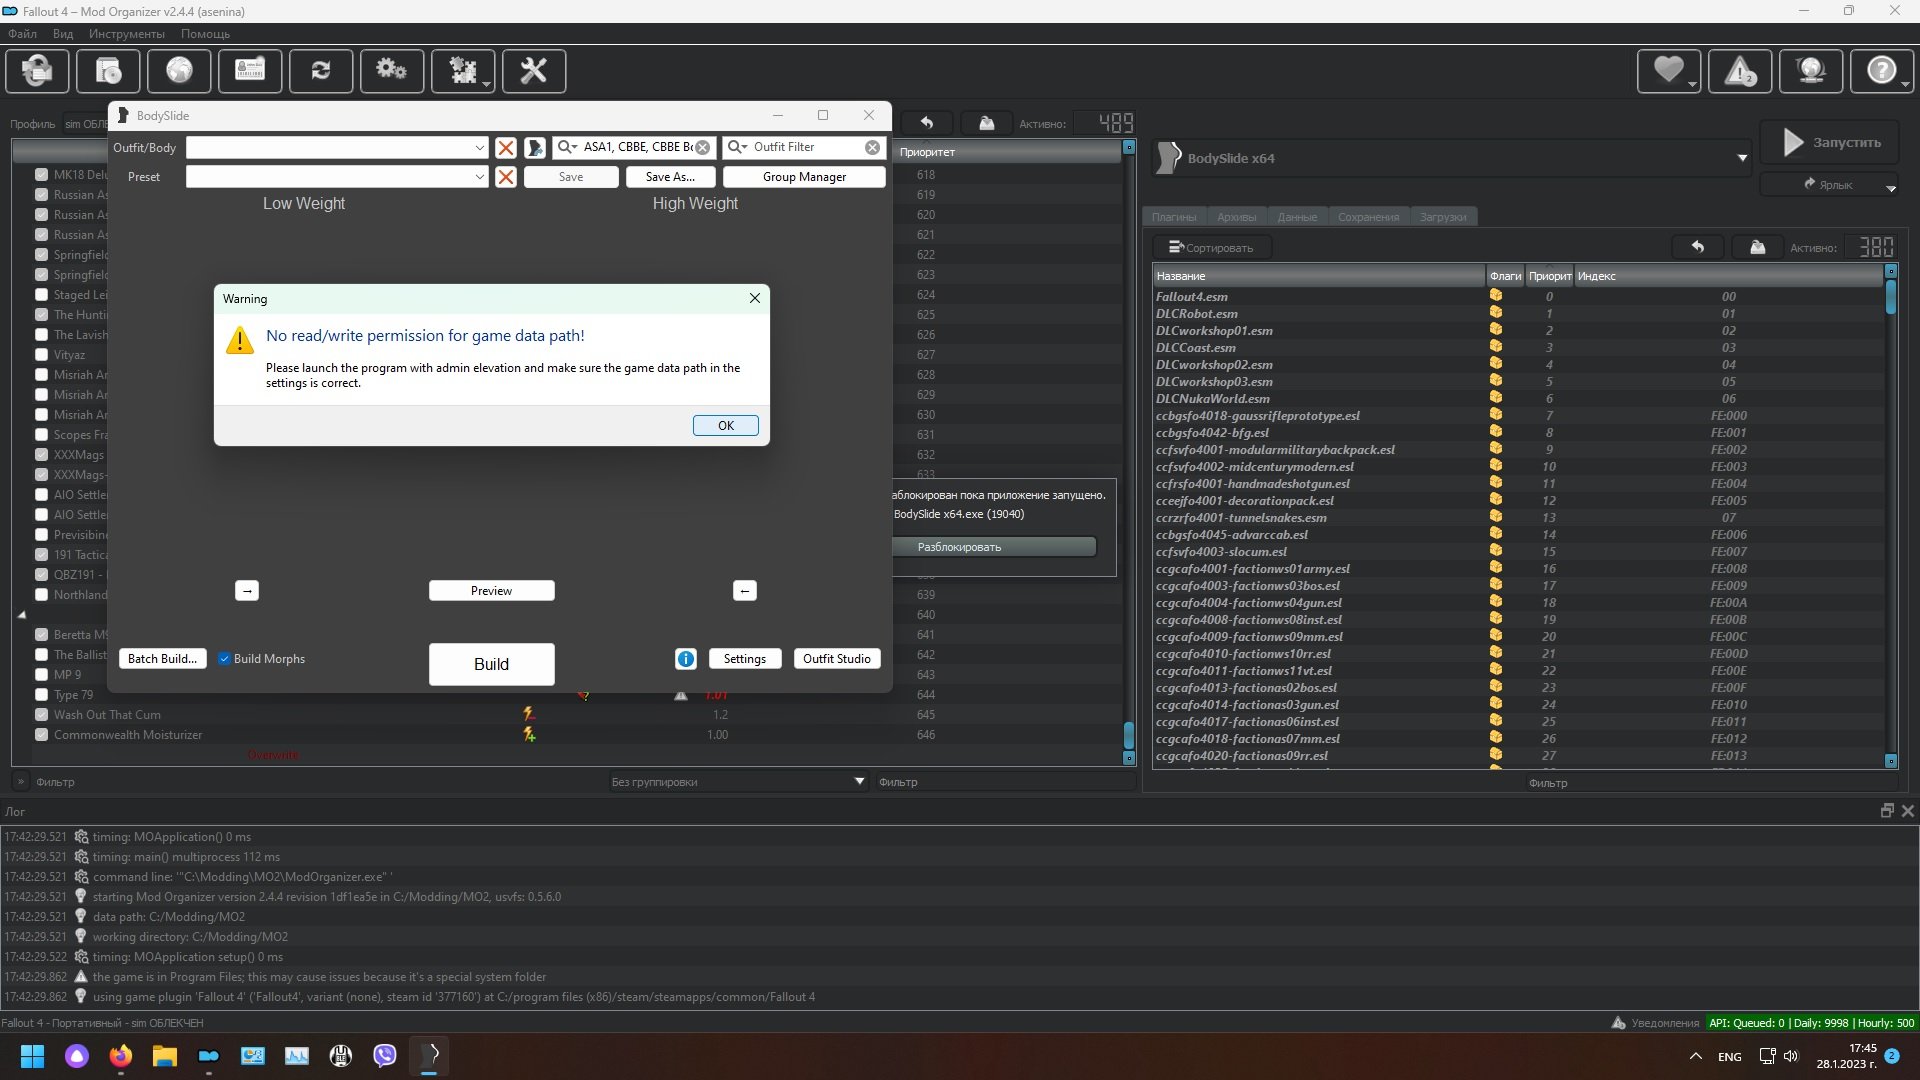This screenshot has height=1080, width=1920.
Task: Switch to the Архивы tab
Action: coord(1236,217)
